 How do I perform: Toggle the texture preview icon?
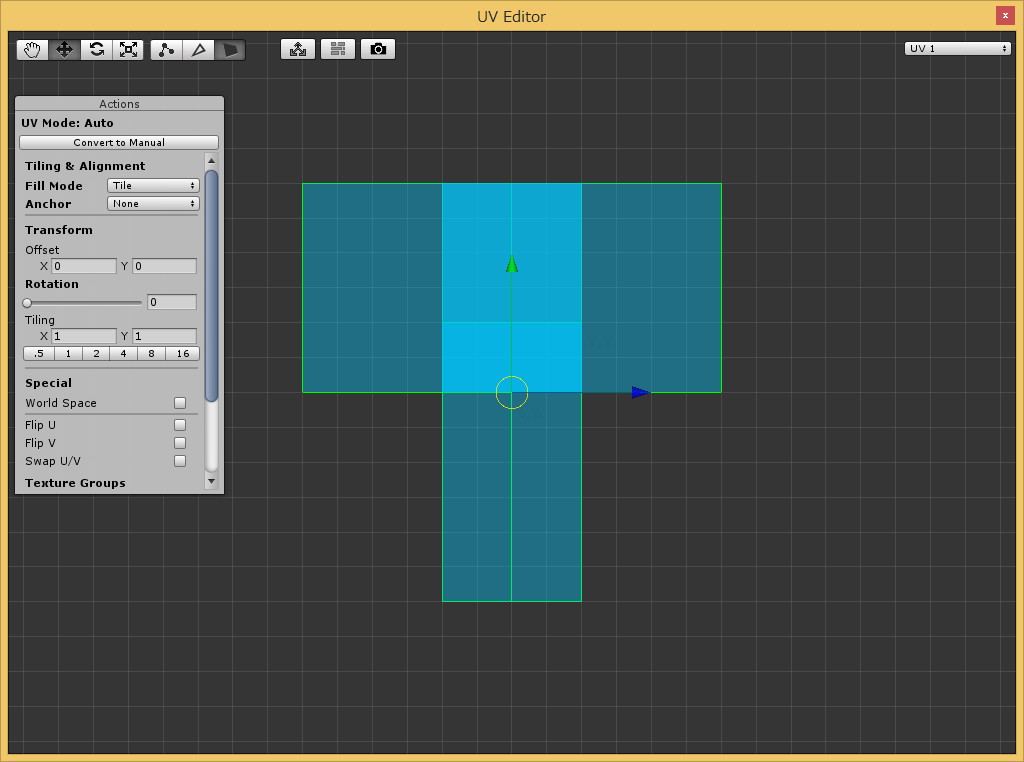pyautogui.click(x=338, y=49)
